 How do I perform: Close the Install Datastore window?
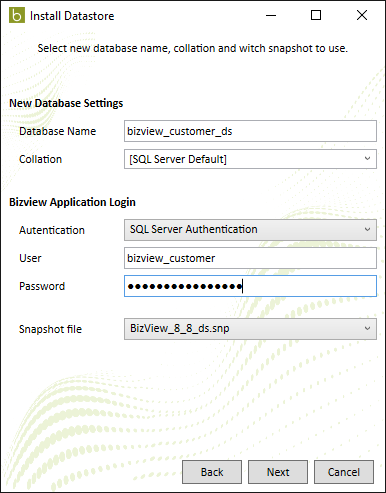tap(362, 15)
